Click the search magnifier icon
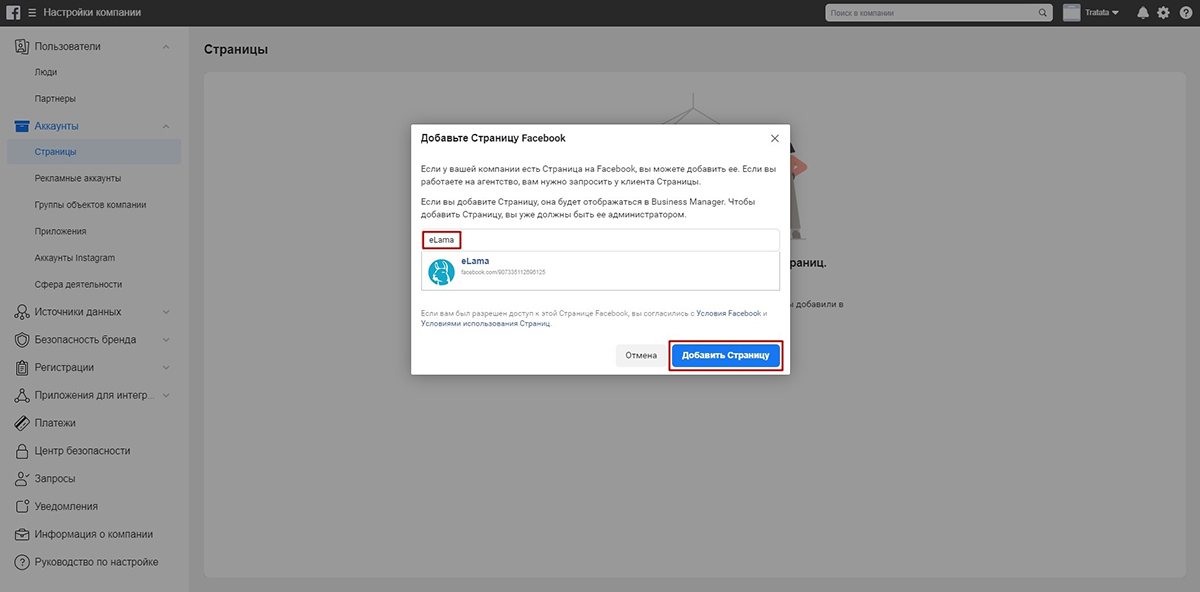Image resolution: width=1200 pixels, height=592 pixels. [x=1043, y=13]
